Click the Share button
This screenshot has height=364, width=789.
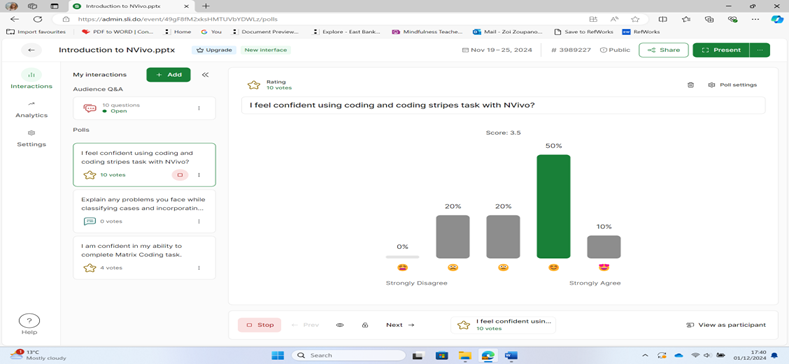[x=664, y=50]
